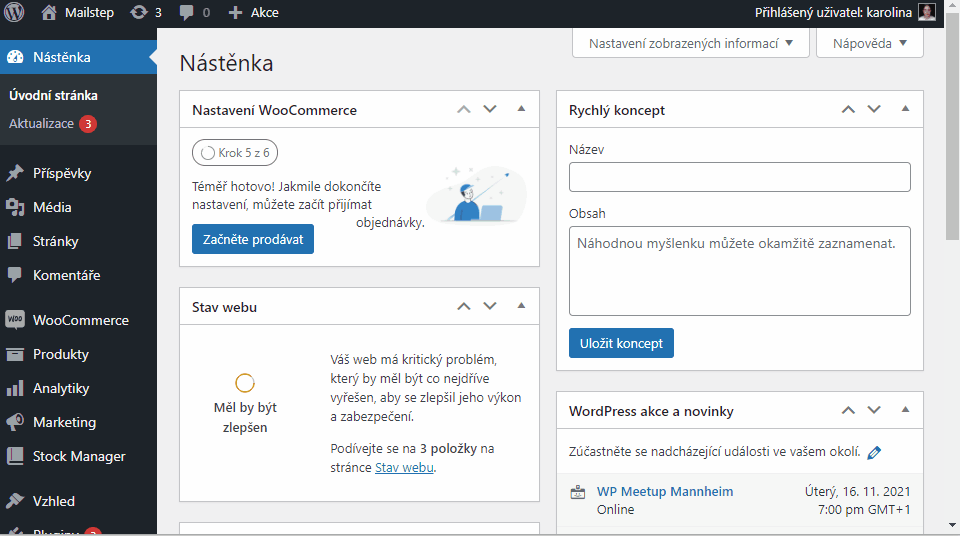
Task: Open the Analytiky menu label
Action: [61, 388]
